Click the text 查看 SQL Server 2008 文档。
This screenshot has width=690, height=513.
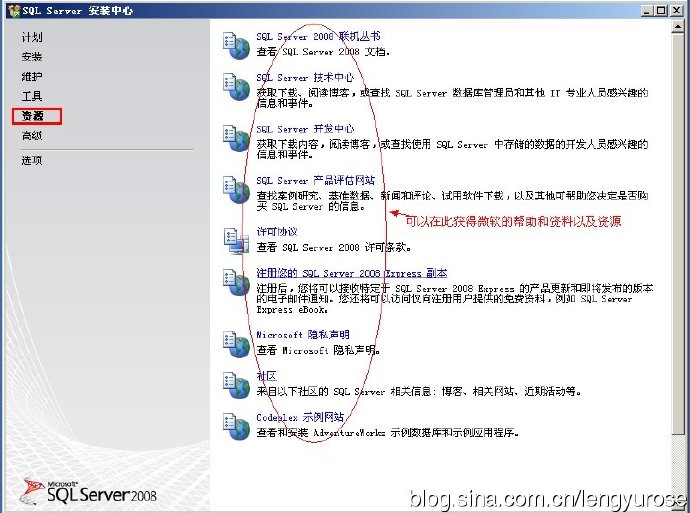click(323, 52)
